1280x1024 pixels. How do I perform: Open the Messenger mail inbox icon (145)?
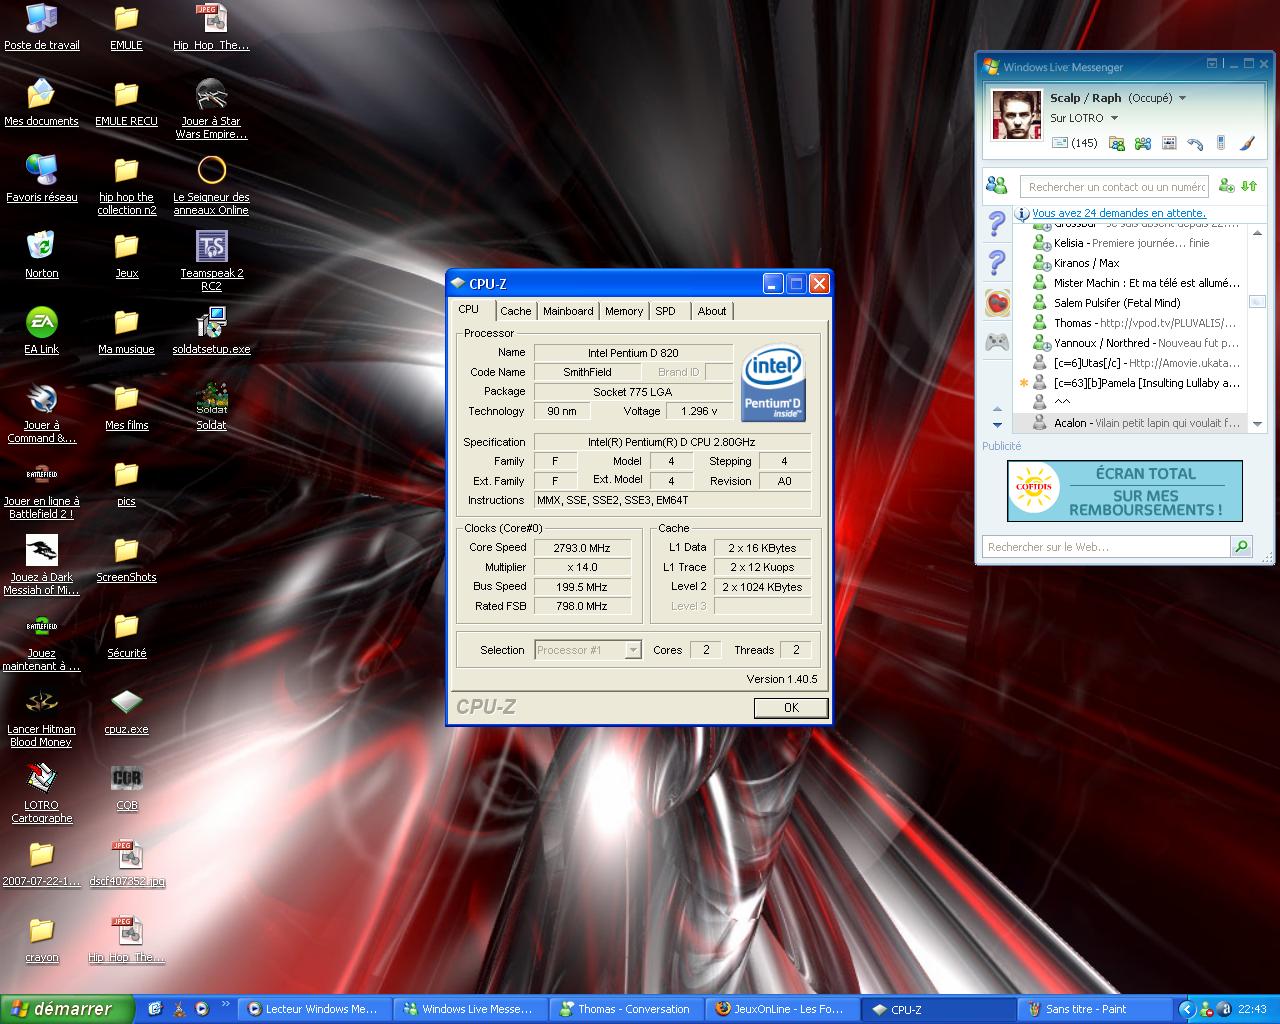click(x=1074, y=143)
